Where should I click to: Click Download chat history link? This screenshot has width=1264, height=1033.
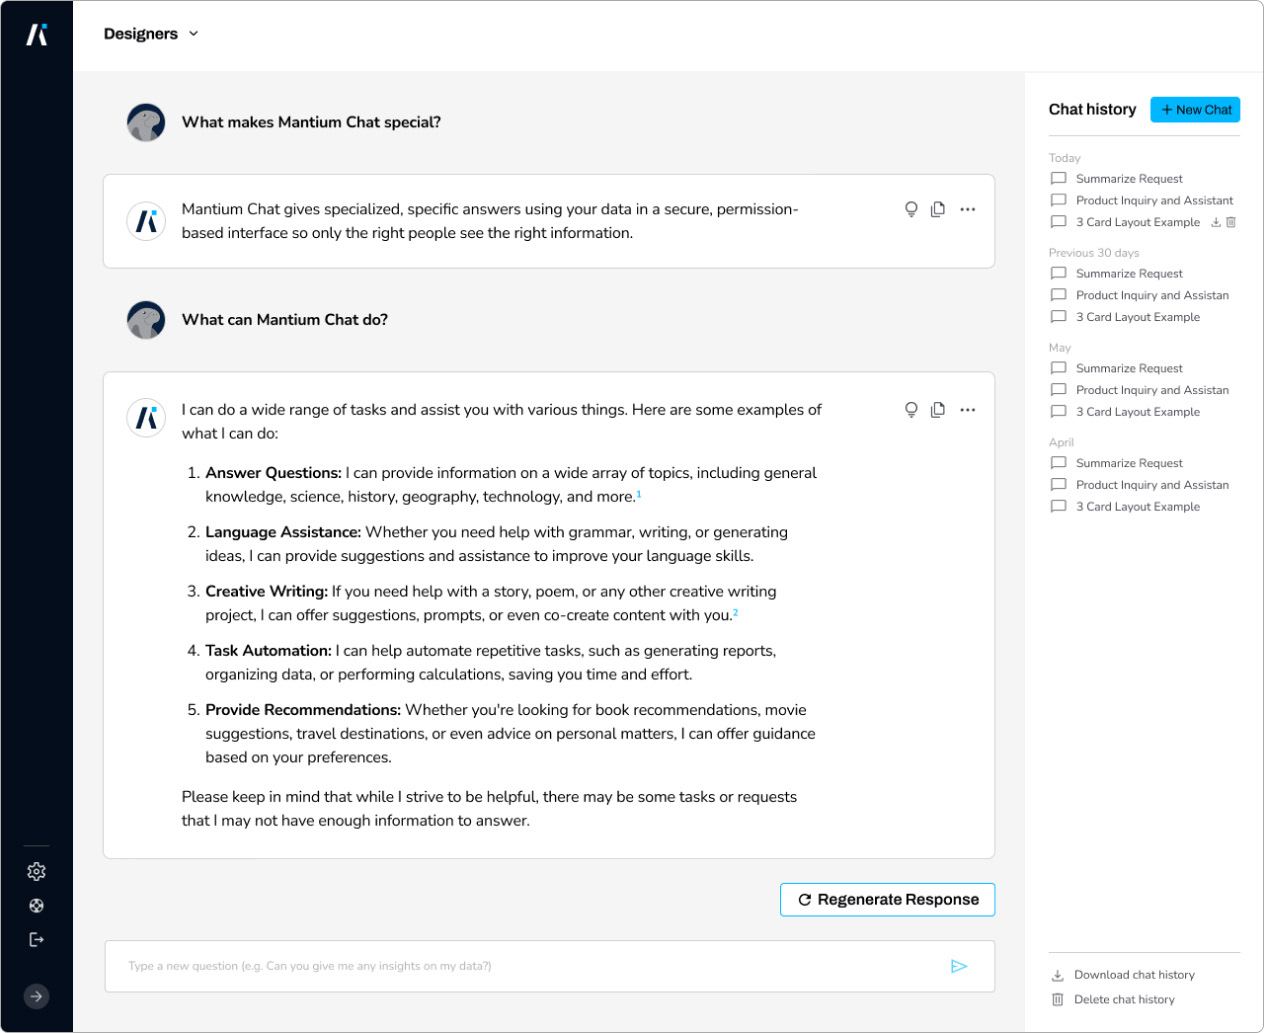pyautogui.click(x=1134, y=975)
